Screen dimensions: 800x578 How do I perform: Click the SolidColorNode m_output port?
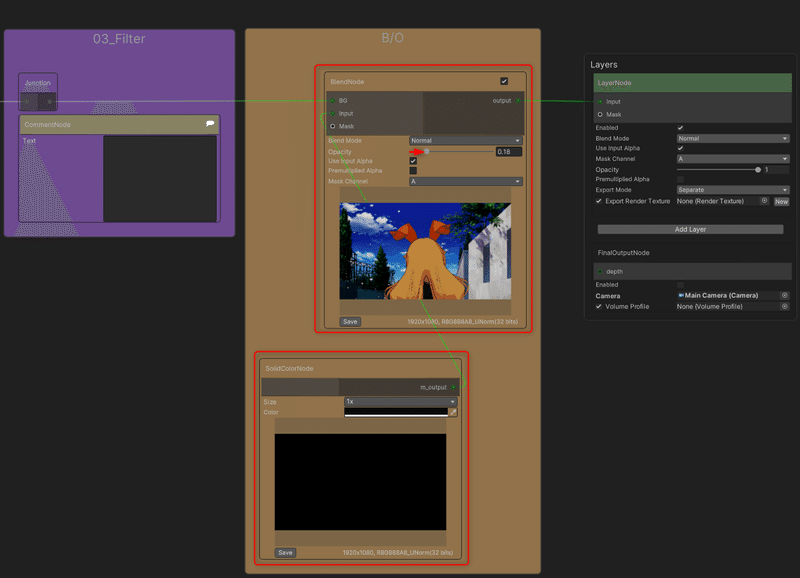click(453, 387)
